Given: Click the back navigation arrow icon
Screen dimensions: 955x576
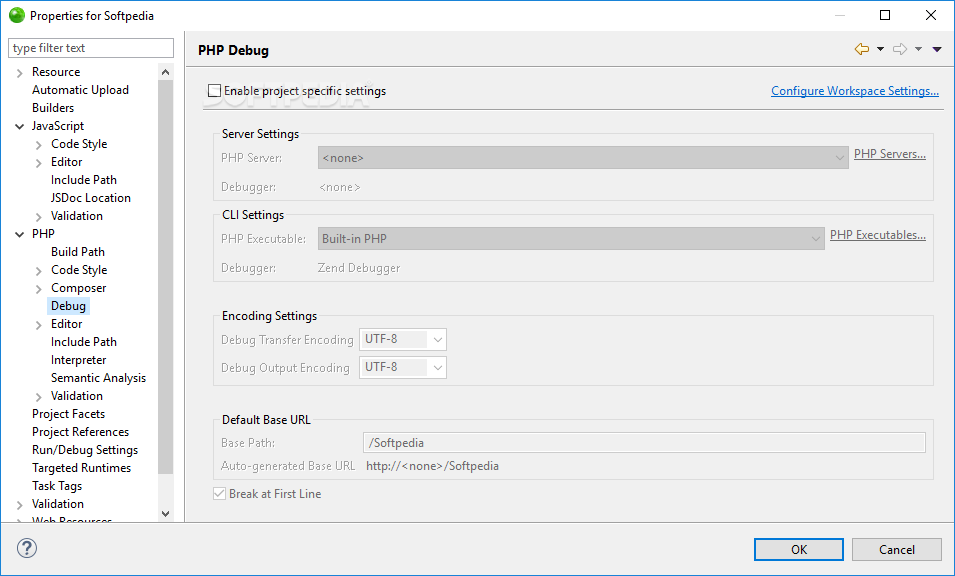Looking at the screenshot, I should coord(861,49).
